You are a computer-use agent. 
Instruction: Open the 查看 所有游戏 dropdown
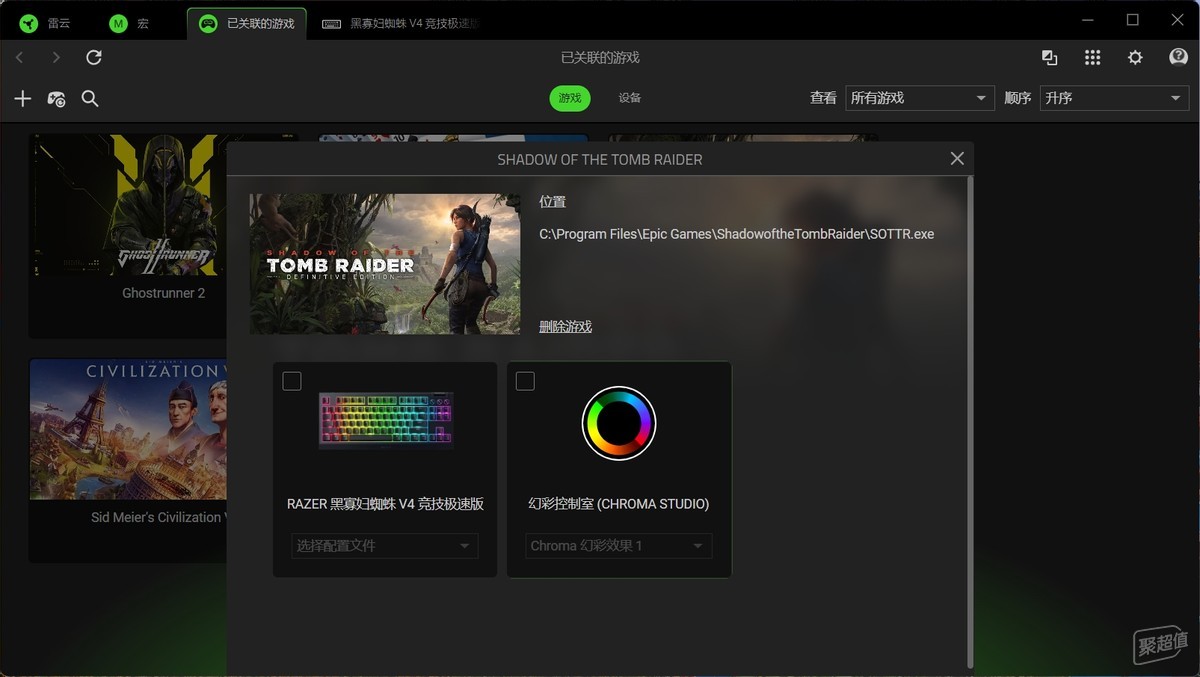(x=919, y=98)
